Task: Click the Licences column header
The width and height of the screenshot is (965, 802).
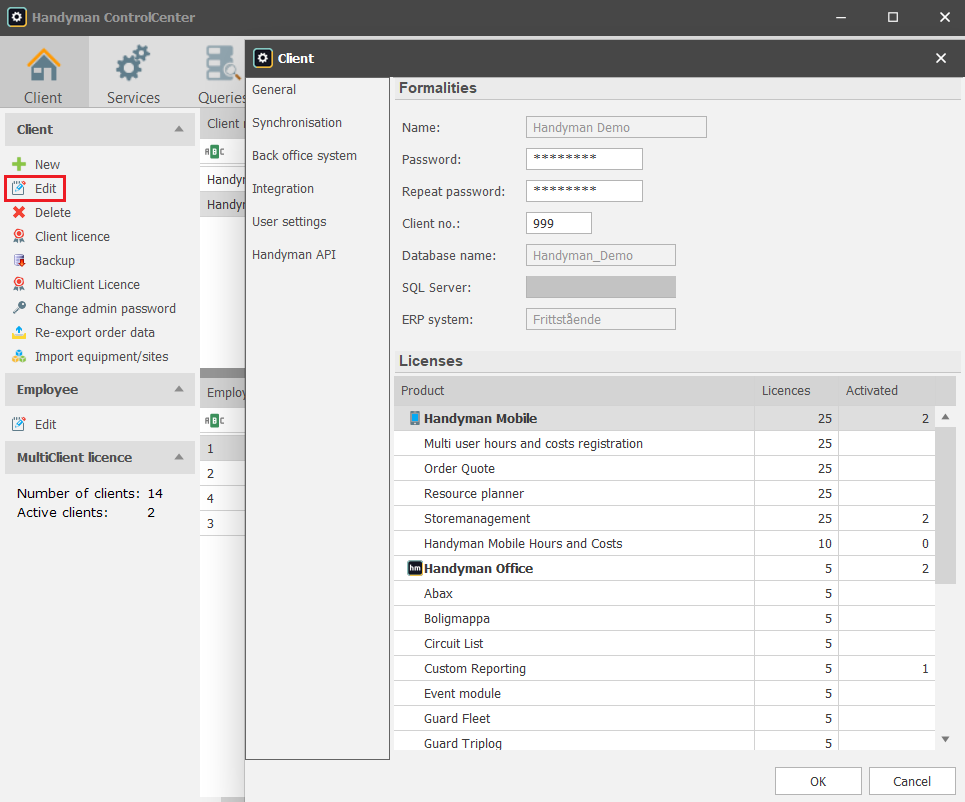Action: (796, 391)
